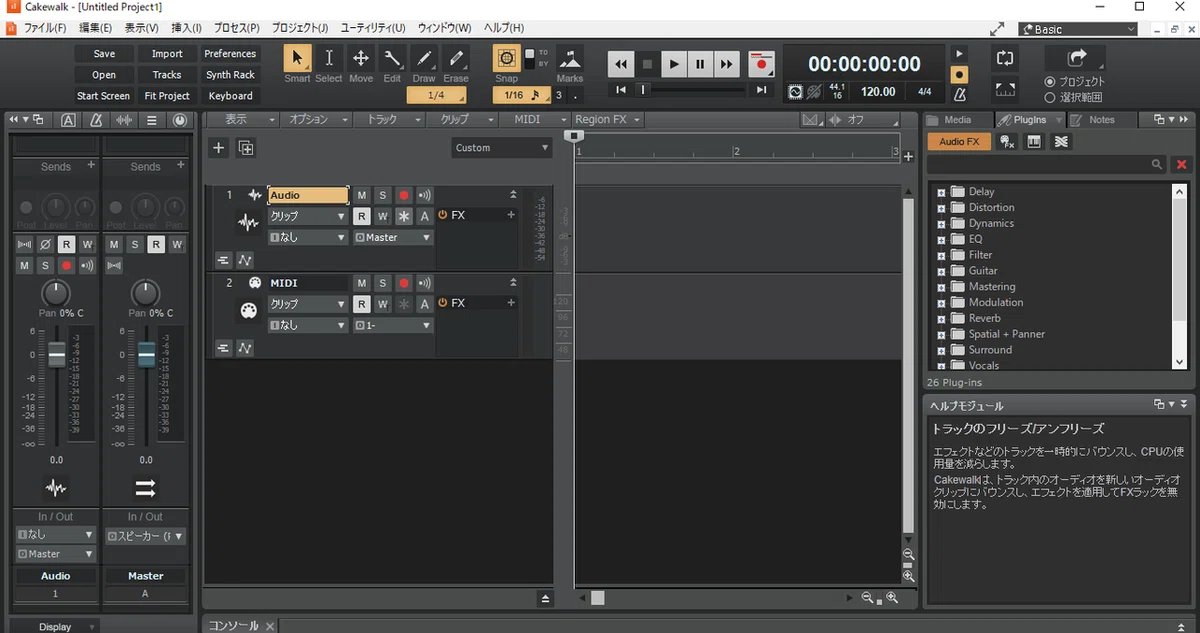Viewport: 1200px width, 633px height.
Task: Toggle the Snap grid icon
Action: click(x=507, y=58)
